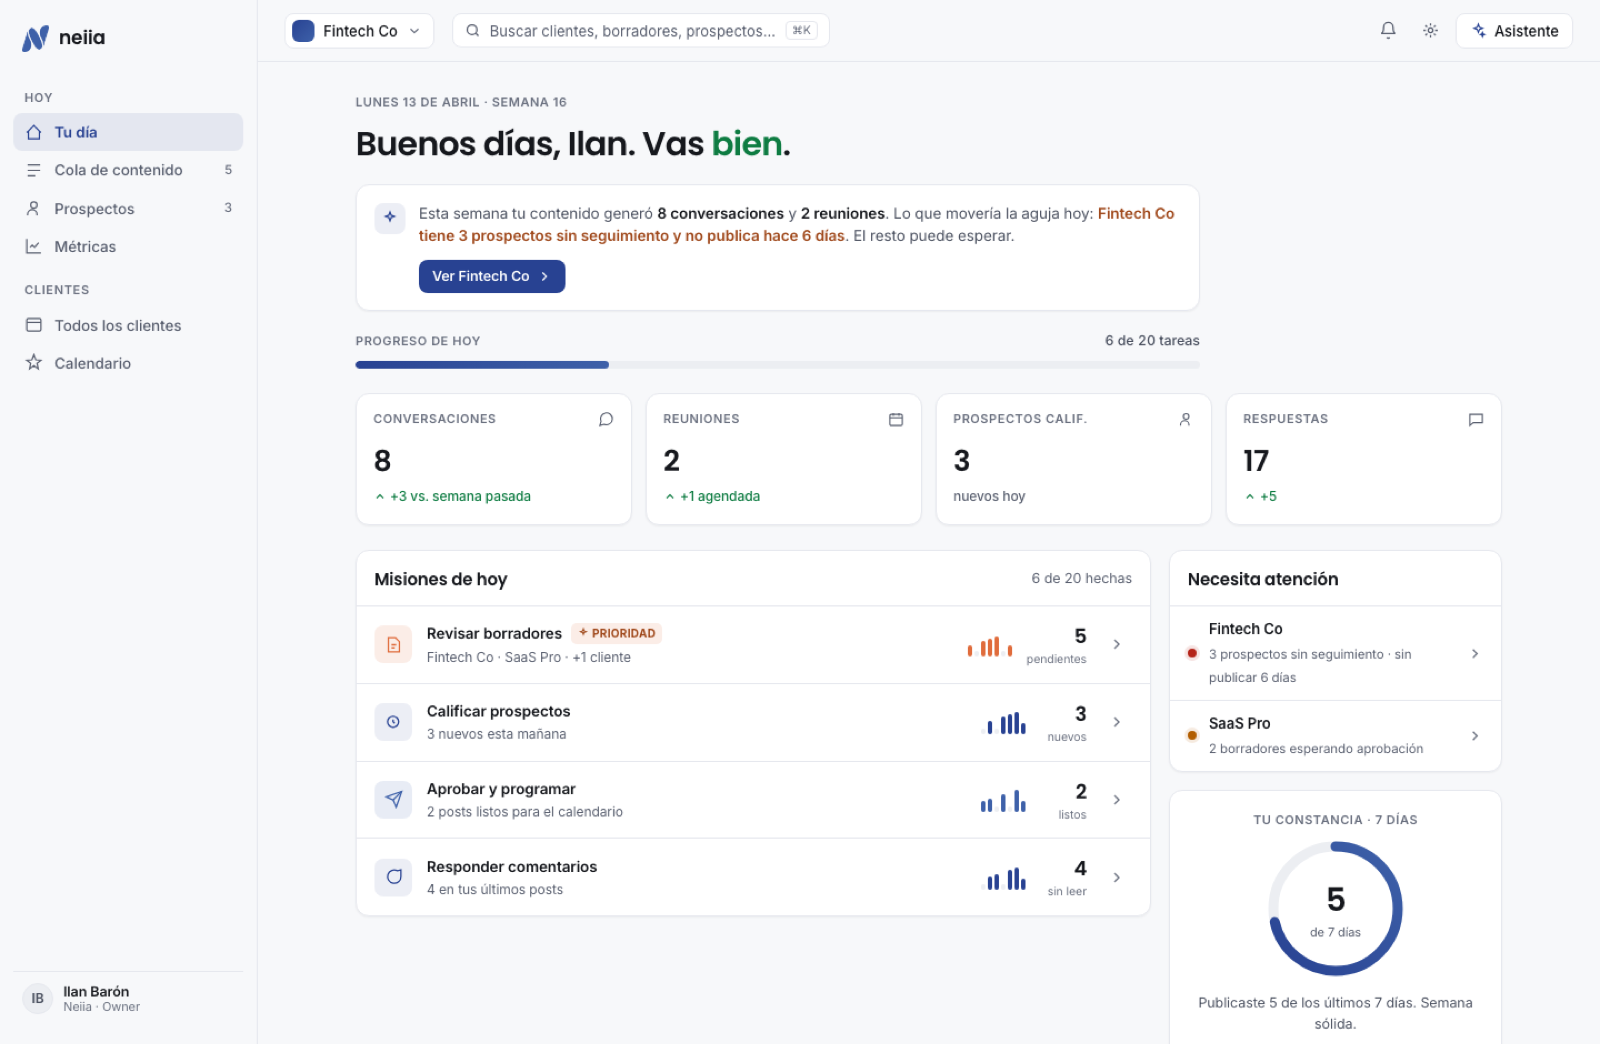Image resolution: width=1600 pixels, height=1044 pixels.
Task: Click the sparkle icon in summary card
Action: tap(390, 217)
